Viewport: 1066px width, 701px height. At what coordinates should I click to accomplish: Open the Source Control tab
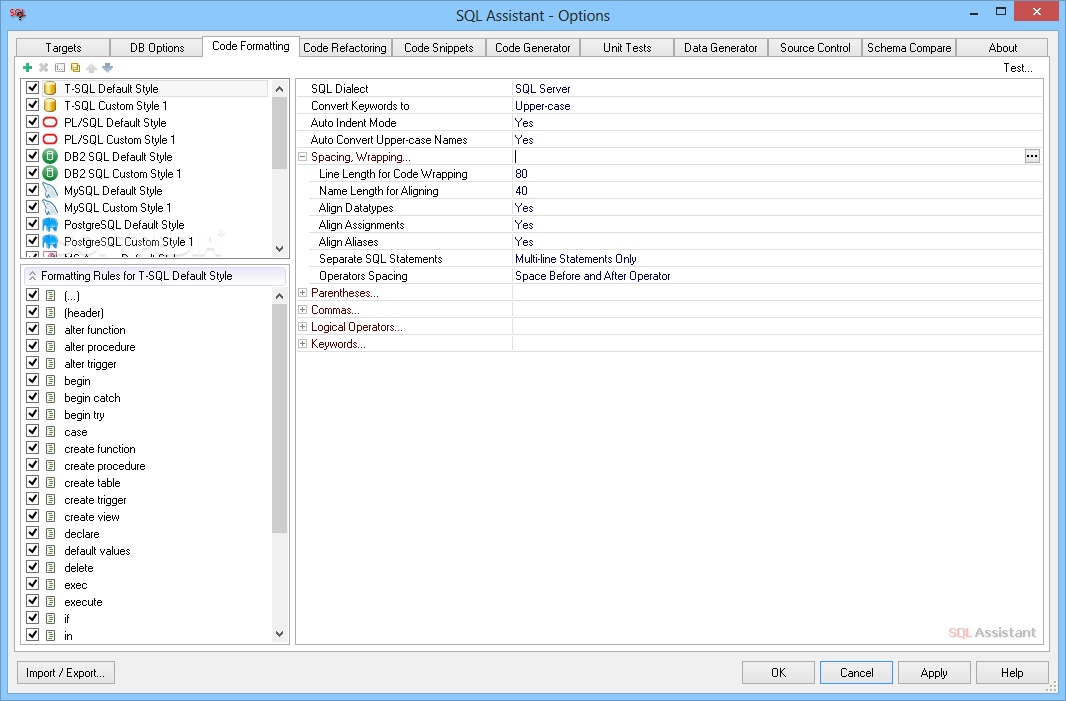815,48
